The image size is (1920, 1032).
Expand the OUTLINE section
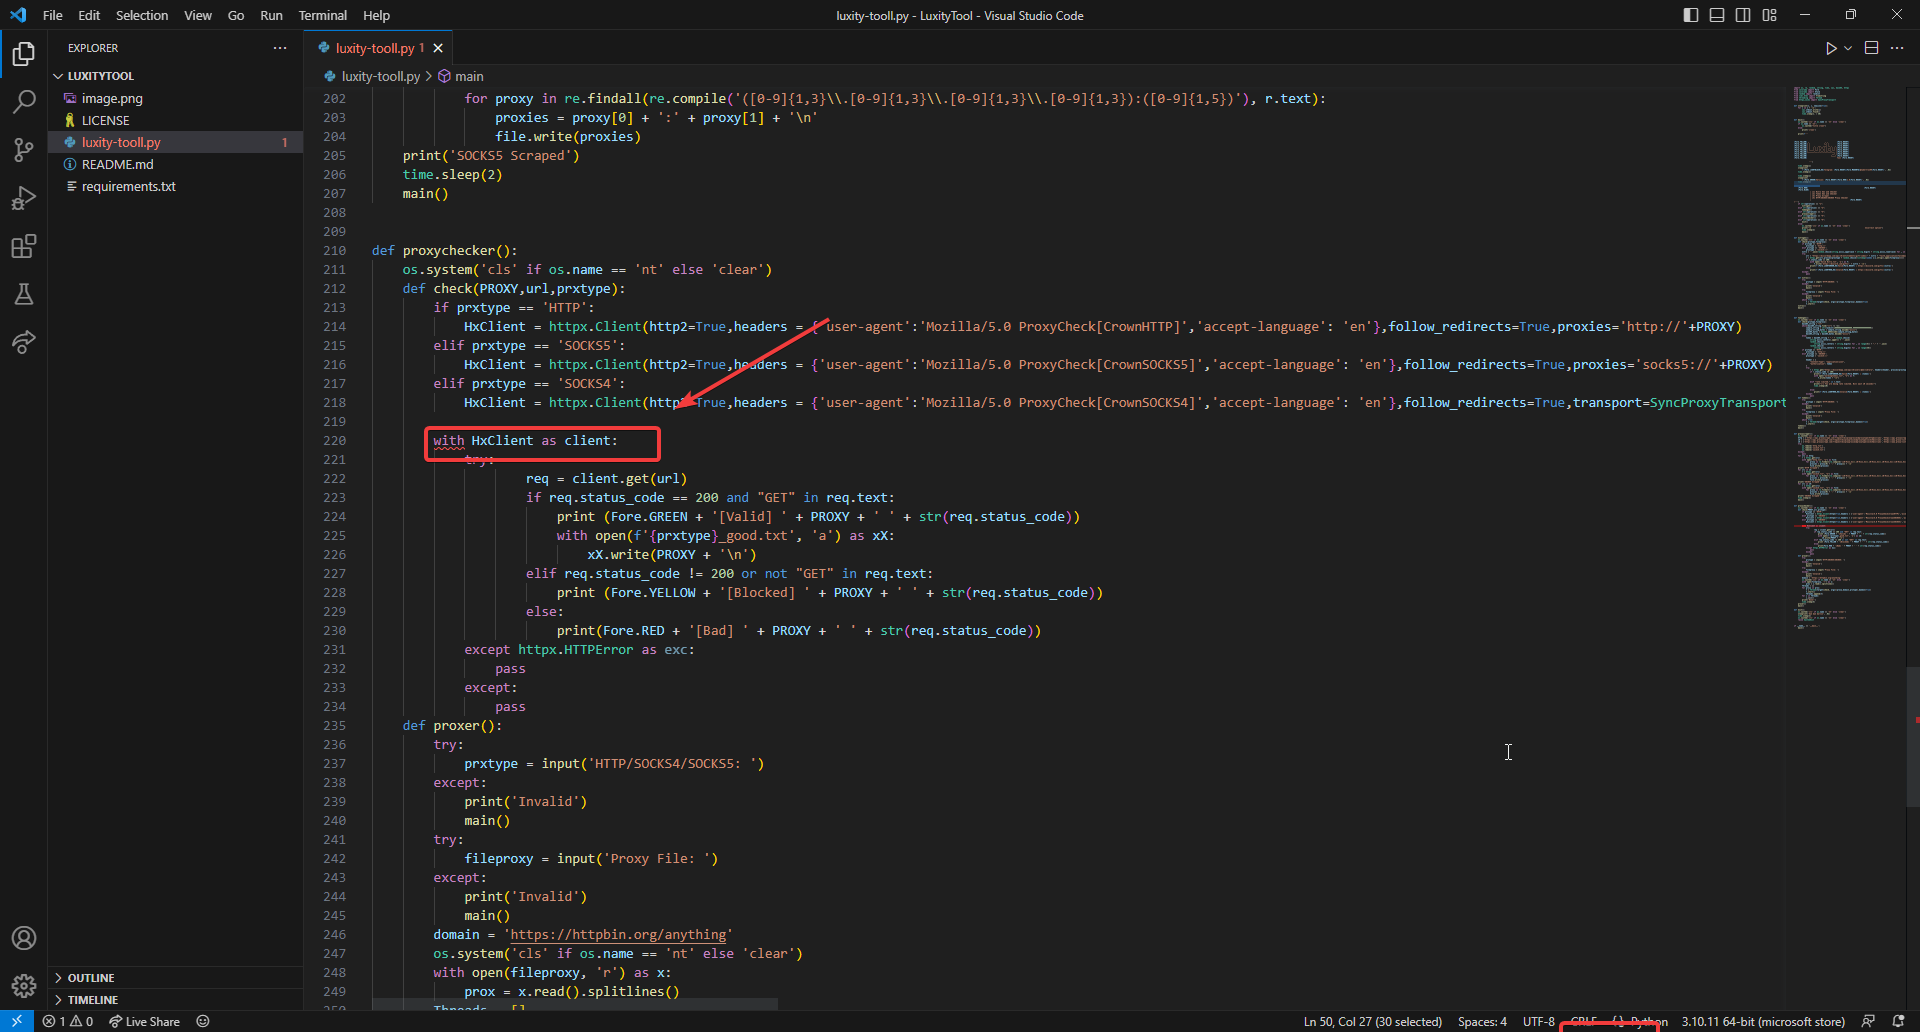coord(91,978)
